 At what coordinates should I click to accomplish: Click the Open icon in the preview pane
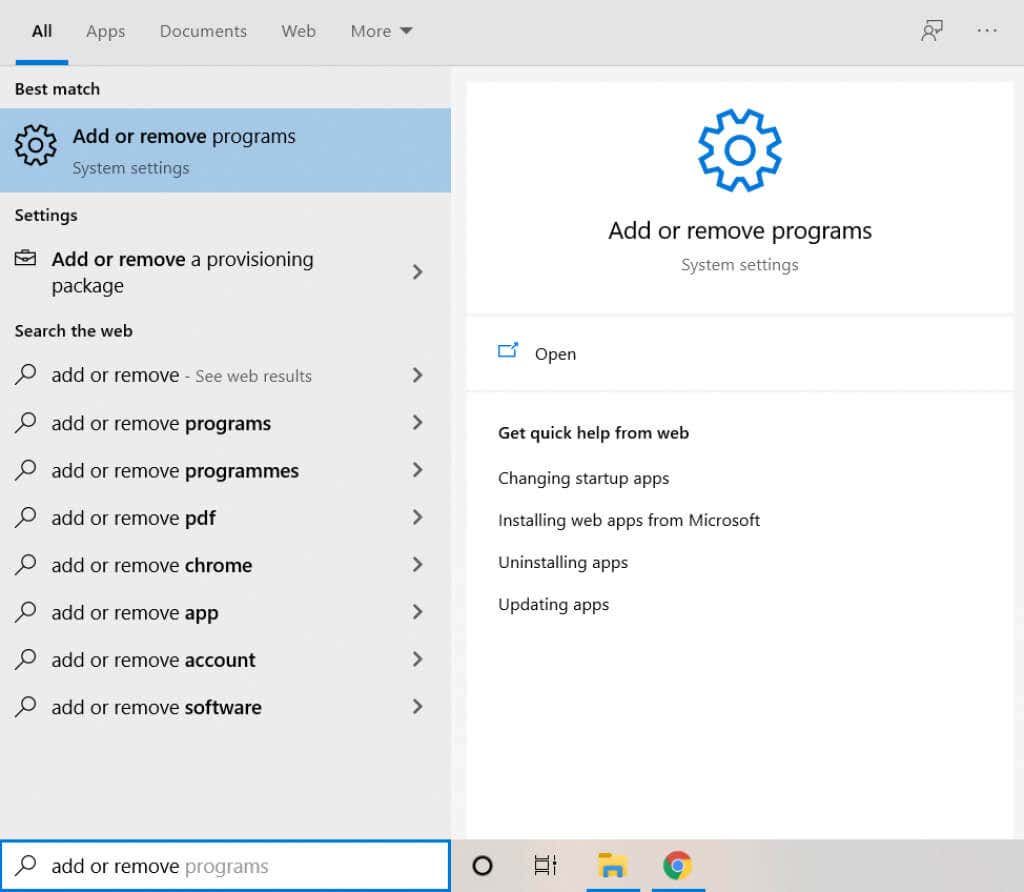tap(508, 352)
